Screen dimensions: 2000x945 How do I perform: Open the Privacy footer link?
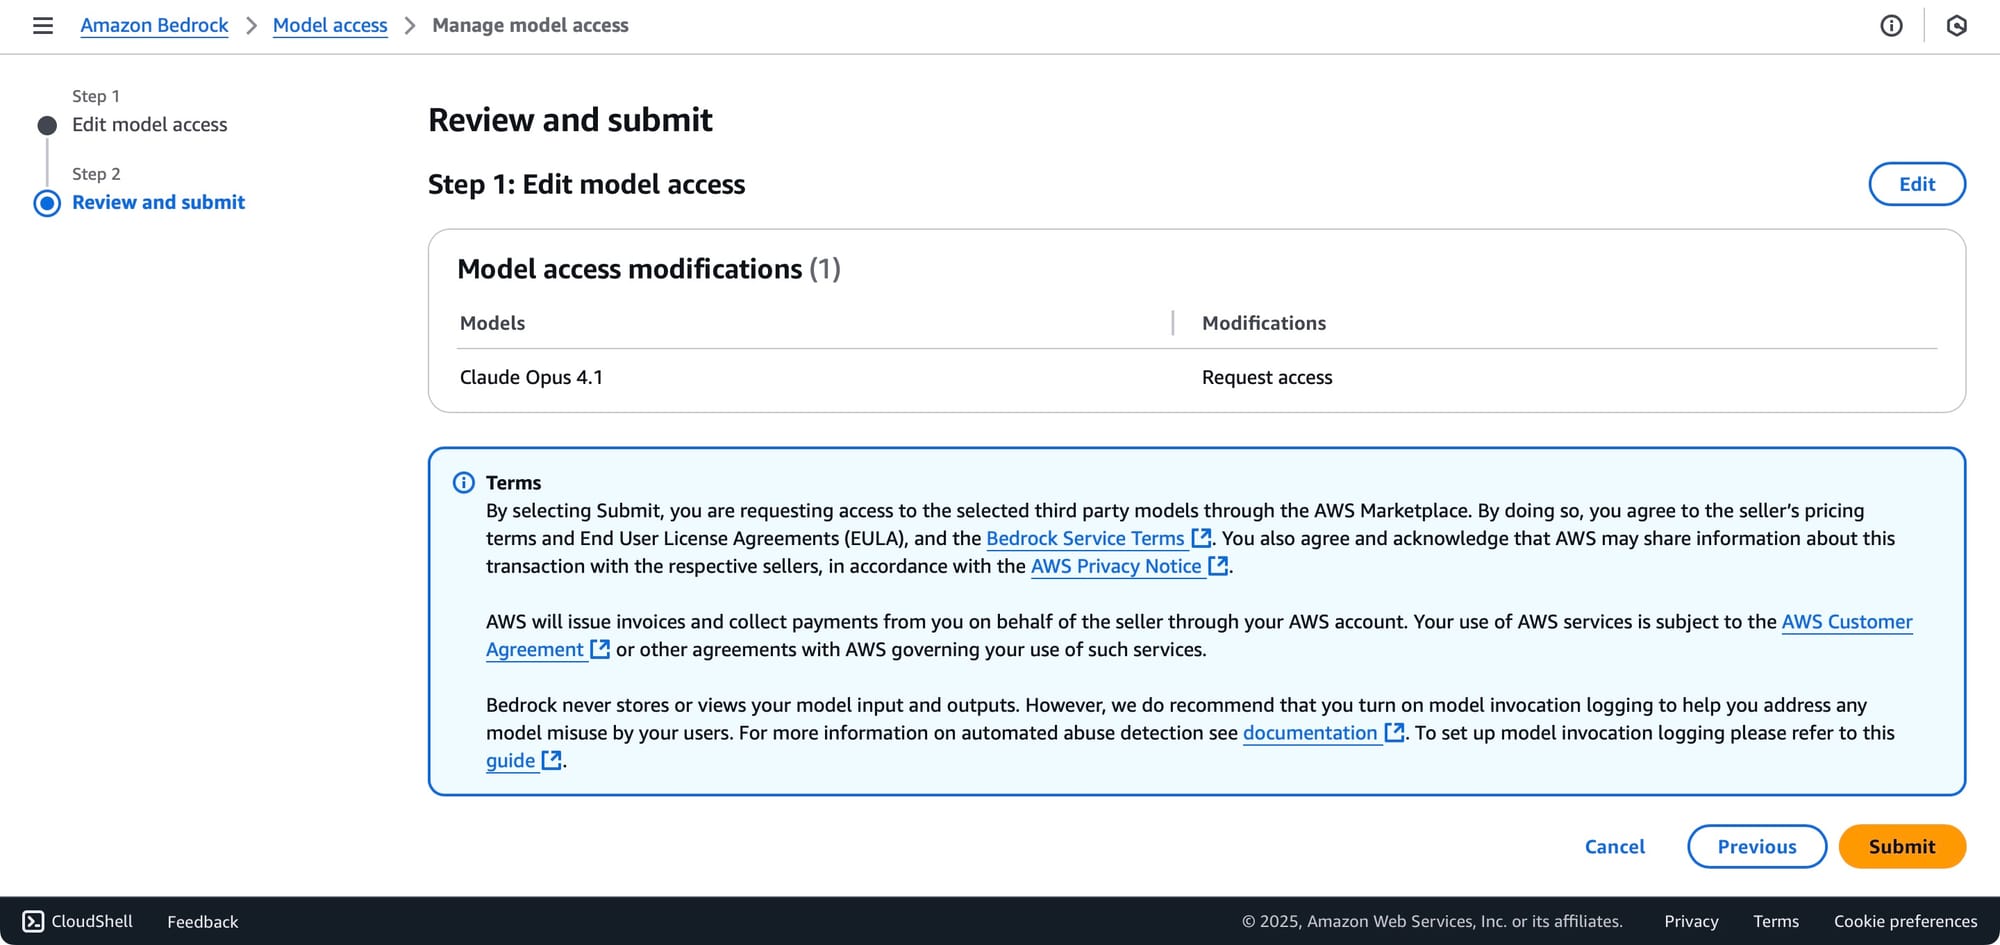pyautogui.click(x=1691, y=921)
